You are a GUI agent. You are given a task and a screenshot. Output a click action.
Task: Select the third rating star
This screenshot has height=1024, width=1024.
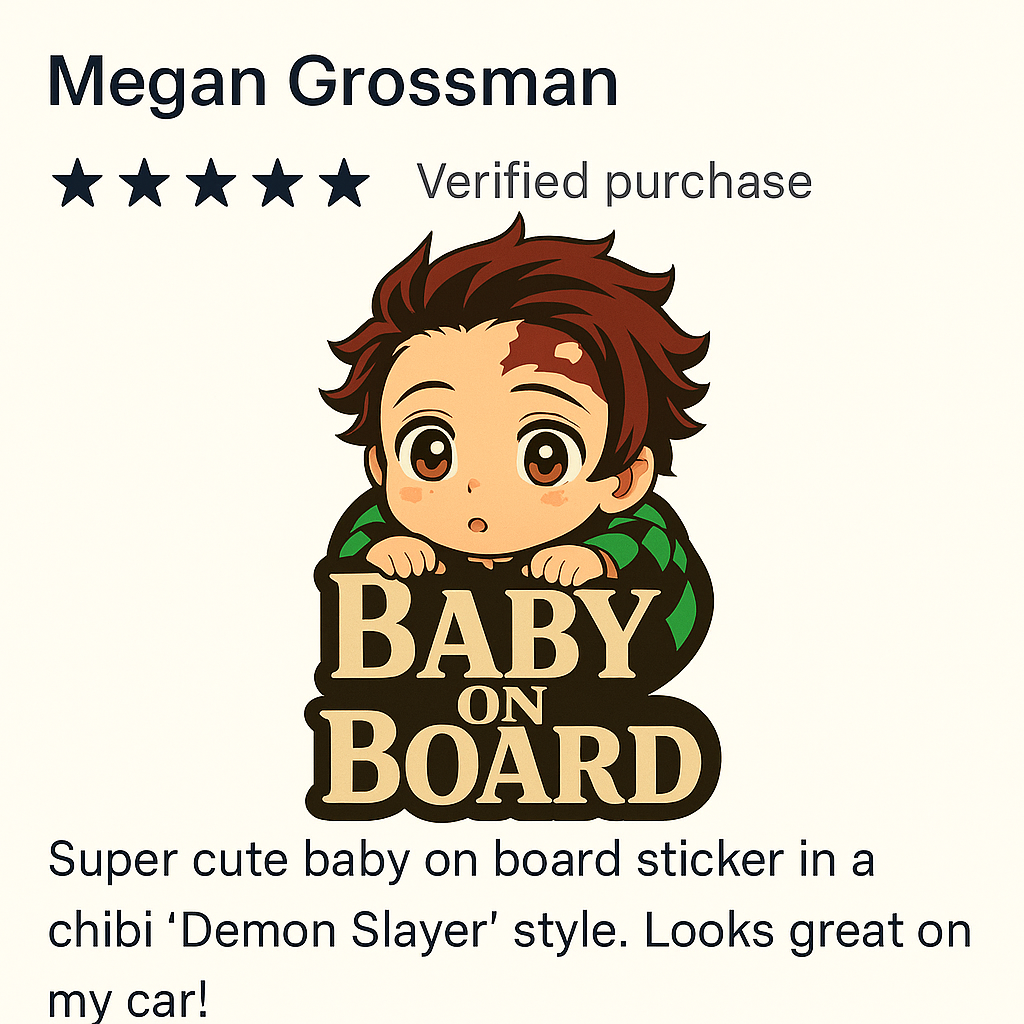[211, 183]
